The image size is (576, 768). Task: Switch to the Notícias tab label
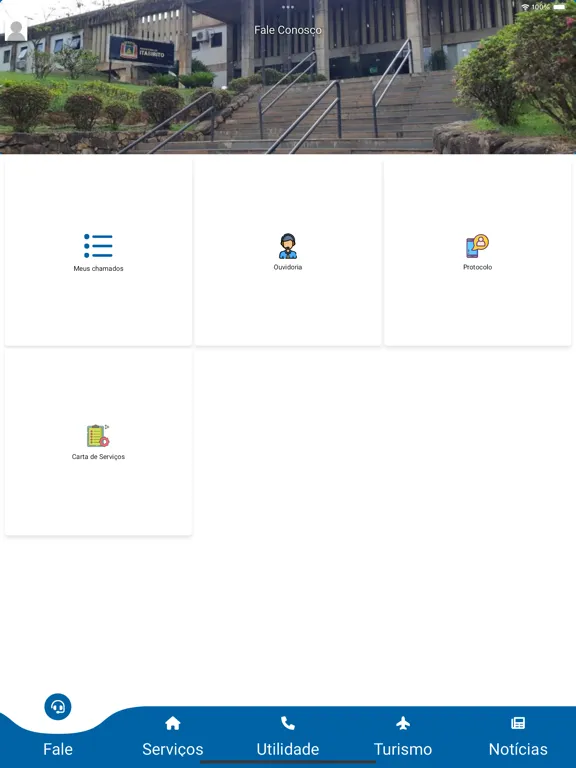(518, 749)
